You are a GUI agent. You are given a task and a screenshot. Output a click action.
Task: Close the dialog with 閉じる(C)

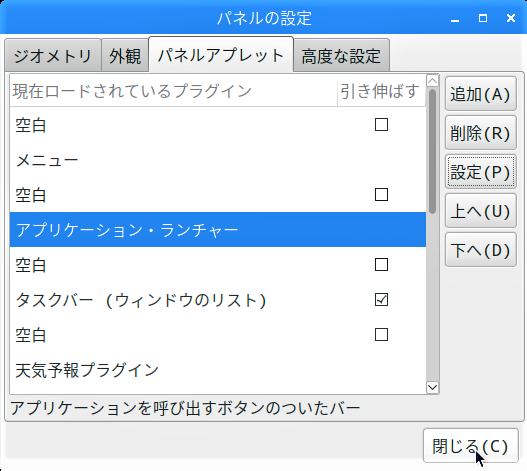click(x=471, y=446)
